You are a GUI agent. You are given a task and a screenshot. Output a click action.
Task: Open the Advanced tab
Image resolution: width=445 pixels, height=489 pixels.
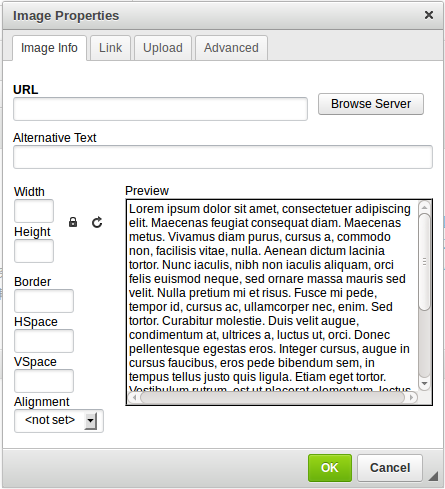pyautogui.click(x=231, y=48)
